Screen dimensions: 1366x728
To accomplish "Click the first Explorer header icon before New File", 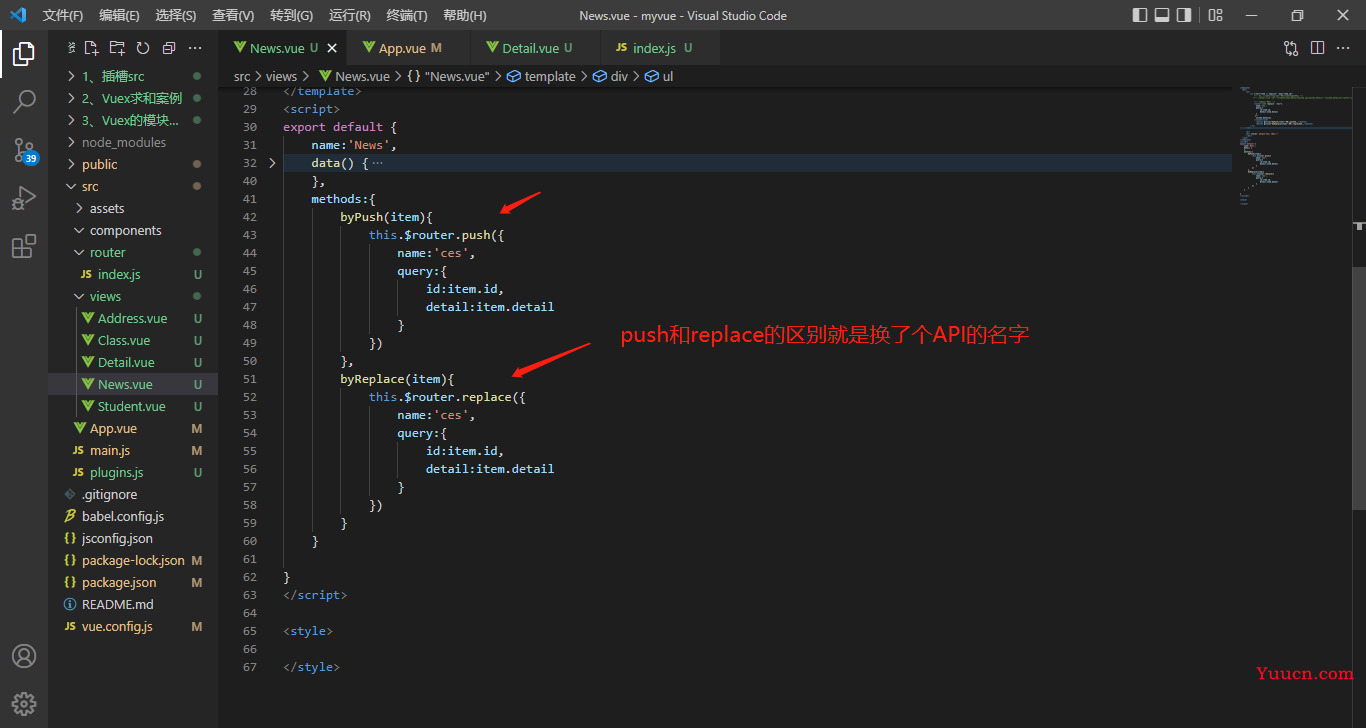I will tap(72, 48).
